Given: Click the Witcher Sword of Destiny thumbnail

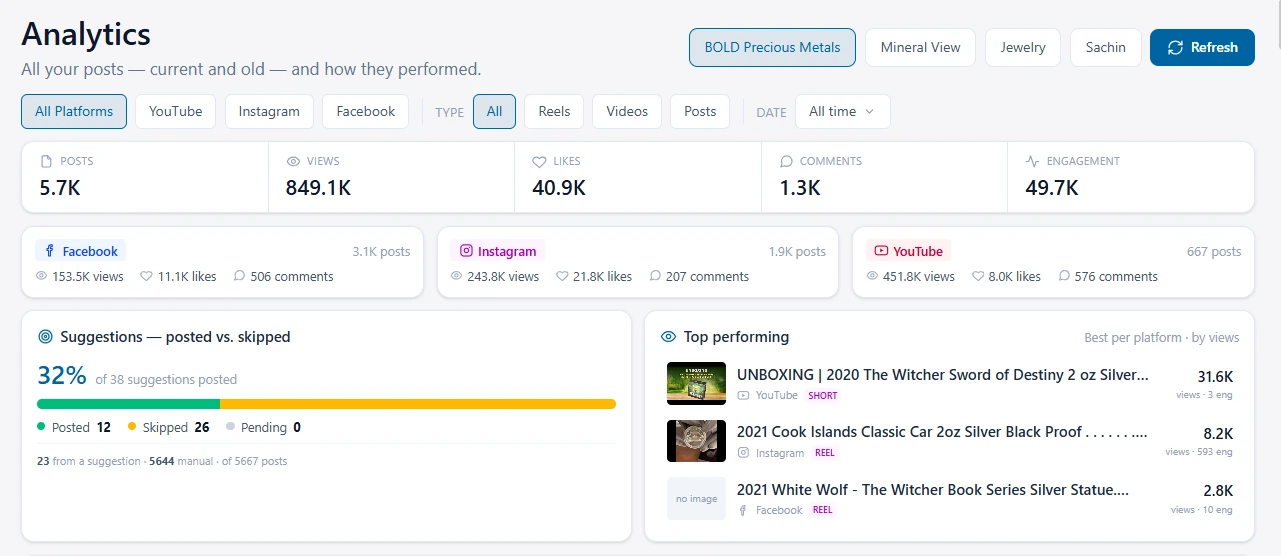Looking at the screenshot, I should coord(696,383).
